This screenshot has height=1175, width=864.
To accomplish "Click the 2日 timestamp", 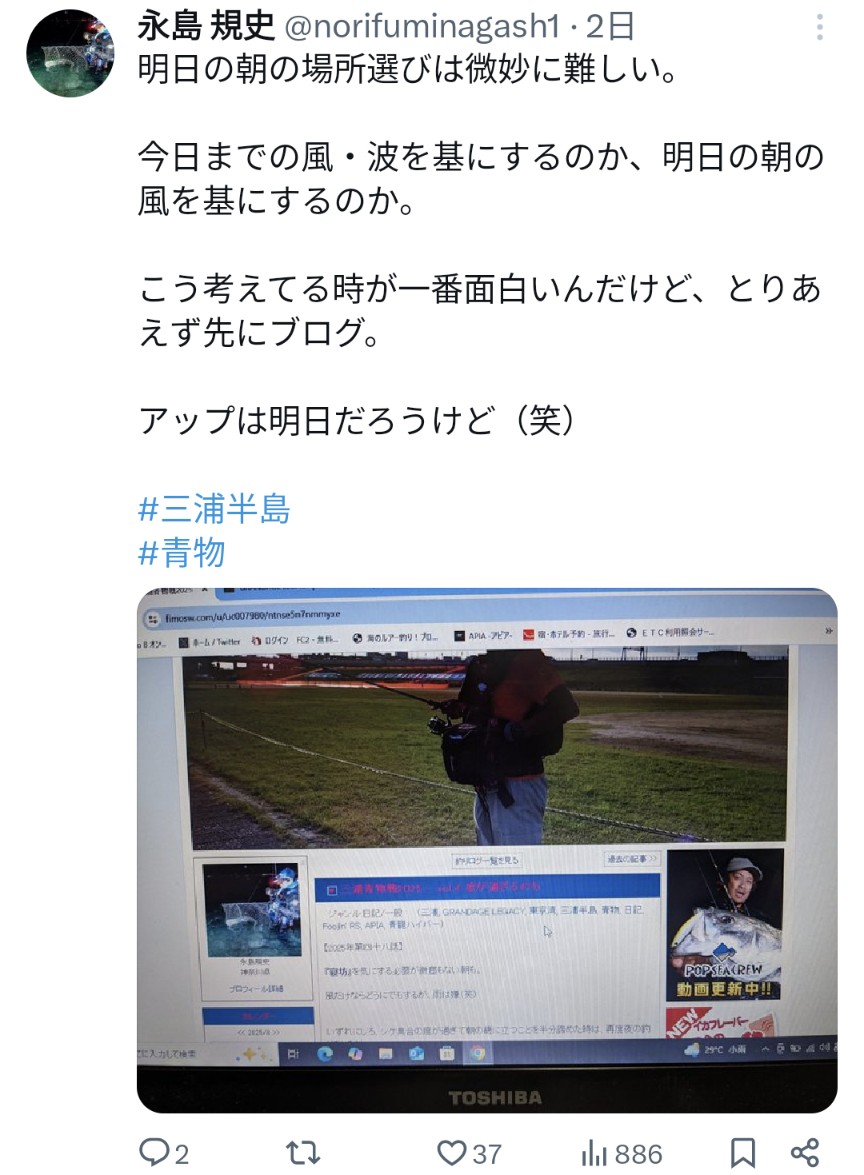I will coord(610,27).
